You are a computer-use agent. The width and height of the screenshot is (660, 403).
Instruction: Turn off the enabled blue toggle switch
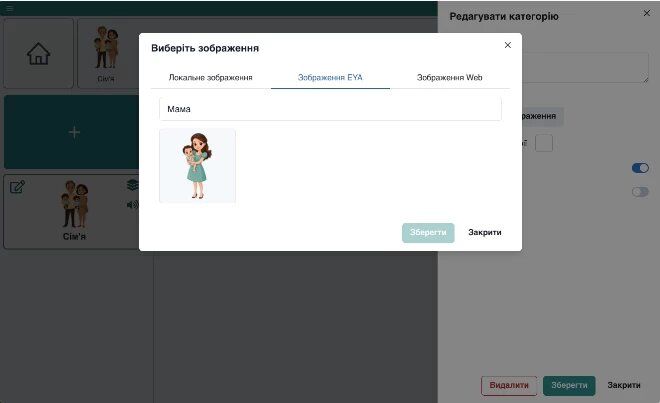(x=640, y=168)
